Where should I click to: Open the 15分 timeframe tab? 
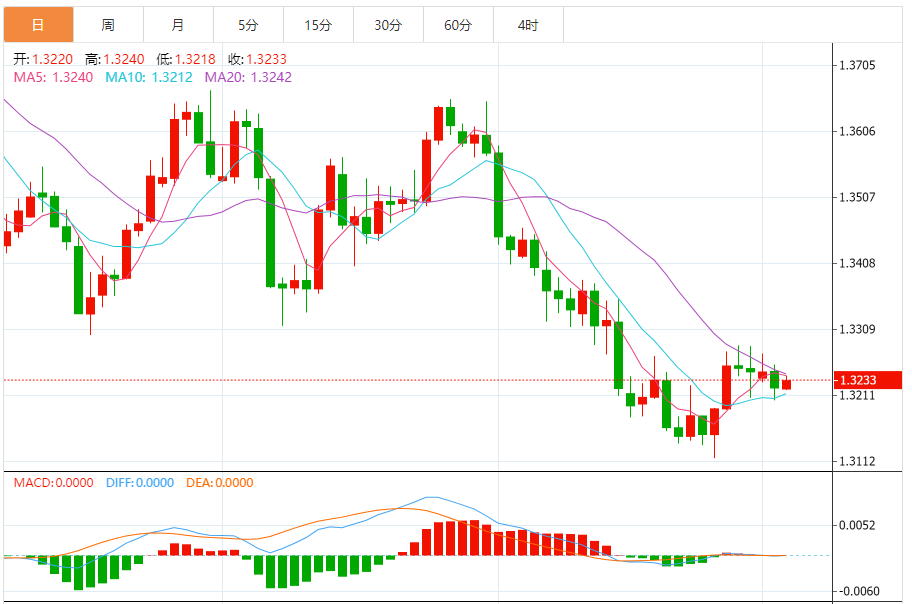(318, 24)
